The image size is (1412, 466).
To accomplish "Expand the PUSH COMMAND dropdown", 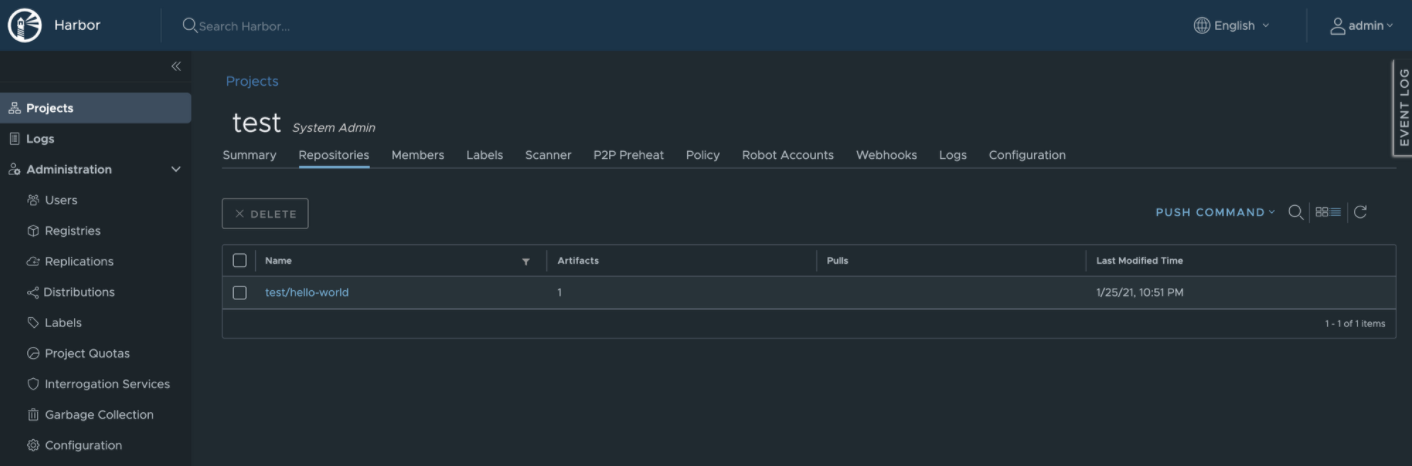I will (1215, 212).
